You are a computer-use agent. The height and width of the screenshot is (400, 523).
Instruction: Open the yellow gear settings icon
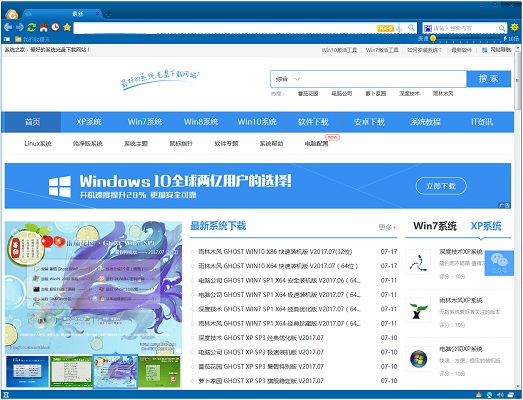[514, 27]
